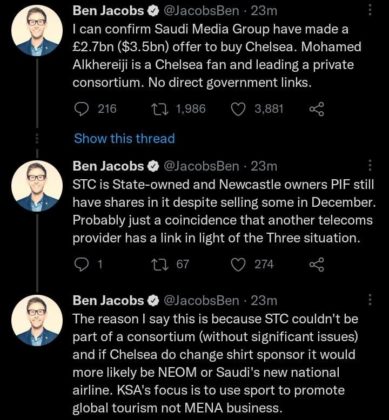Share the Chelsea offer tweet
Image resolution: width=389 pixels, height=420 pixels.
[316, 109]
